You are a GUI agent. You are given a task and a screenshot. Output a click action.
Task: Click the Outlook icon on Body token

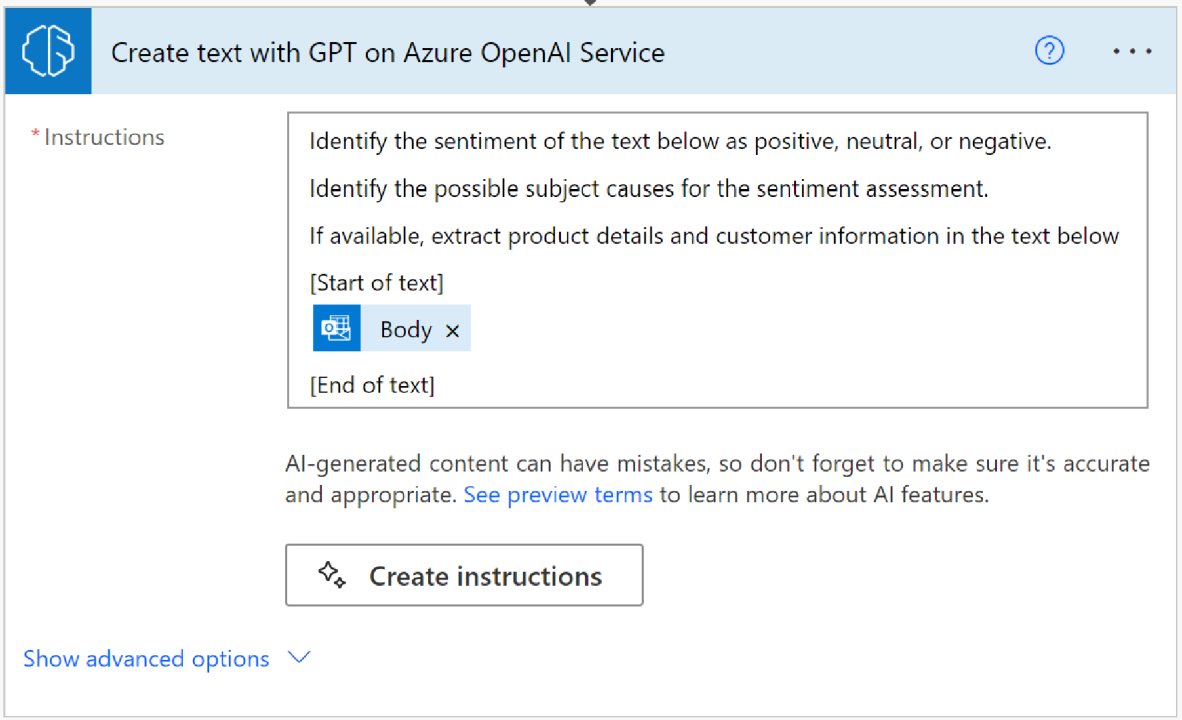click(337, 329)
